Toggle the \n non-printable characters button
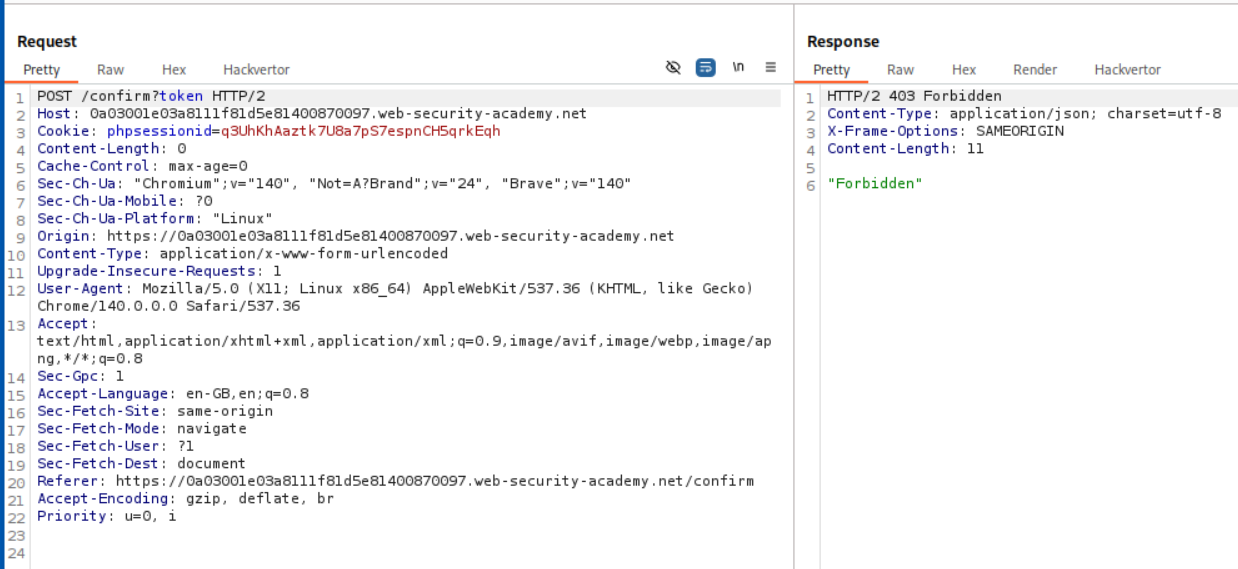The image size is (1238, 569). pyautogui.click(x=738, y=68)
